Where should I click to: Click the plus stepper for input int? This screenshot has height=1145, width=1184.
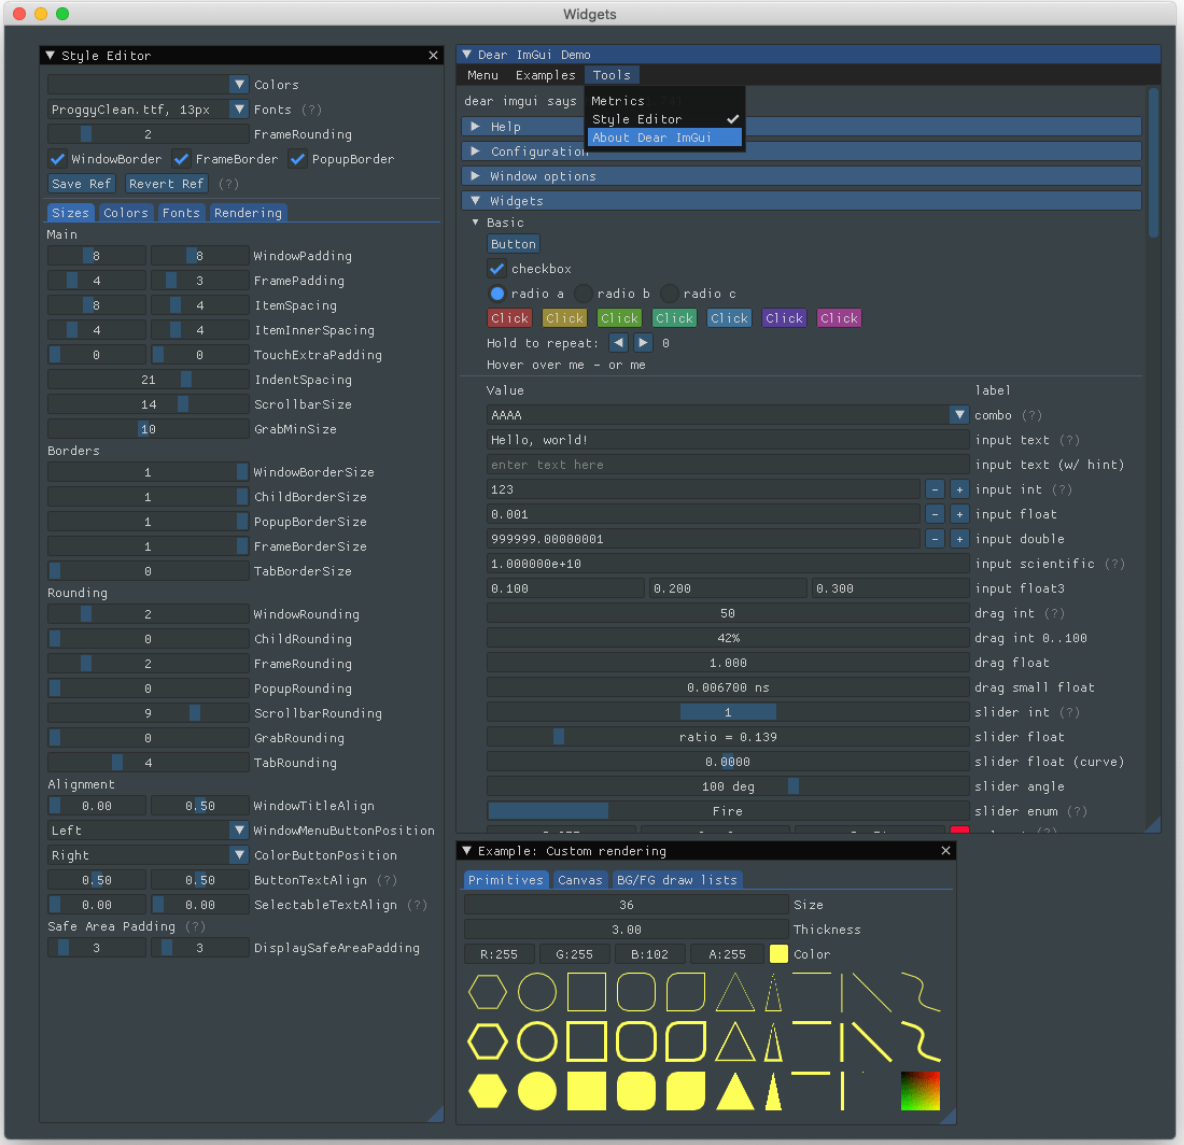click(x=959, y=490)
